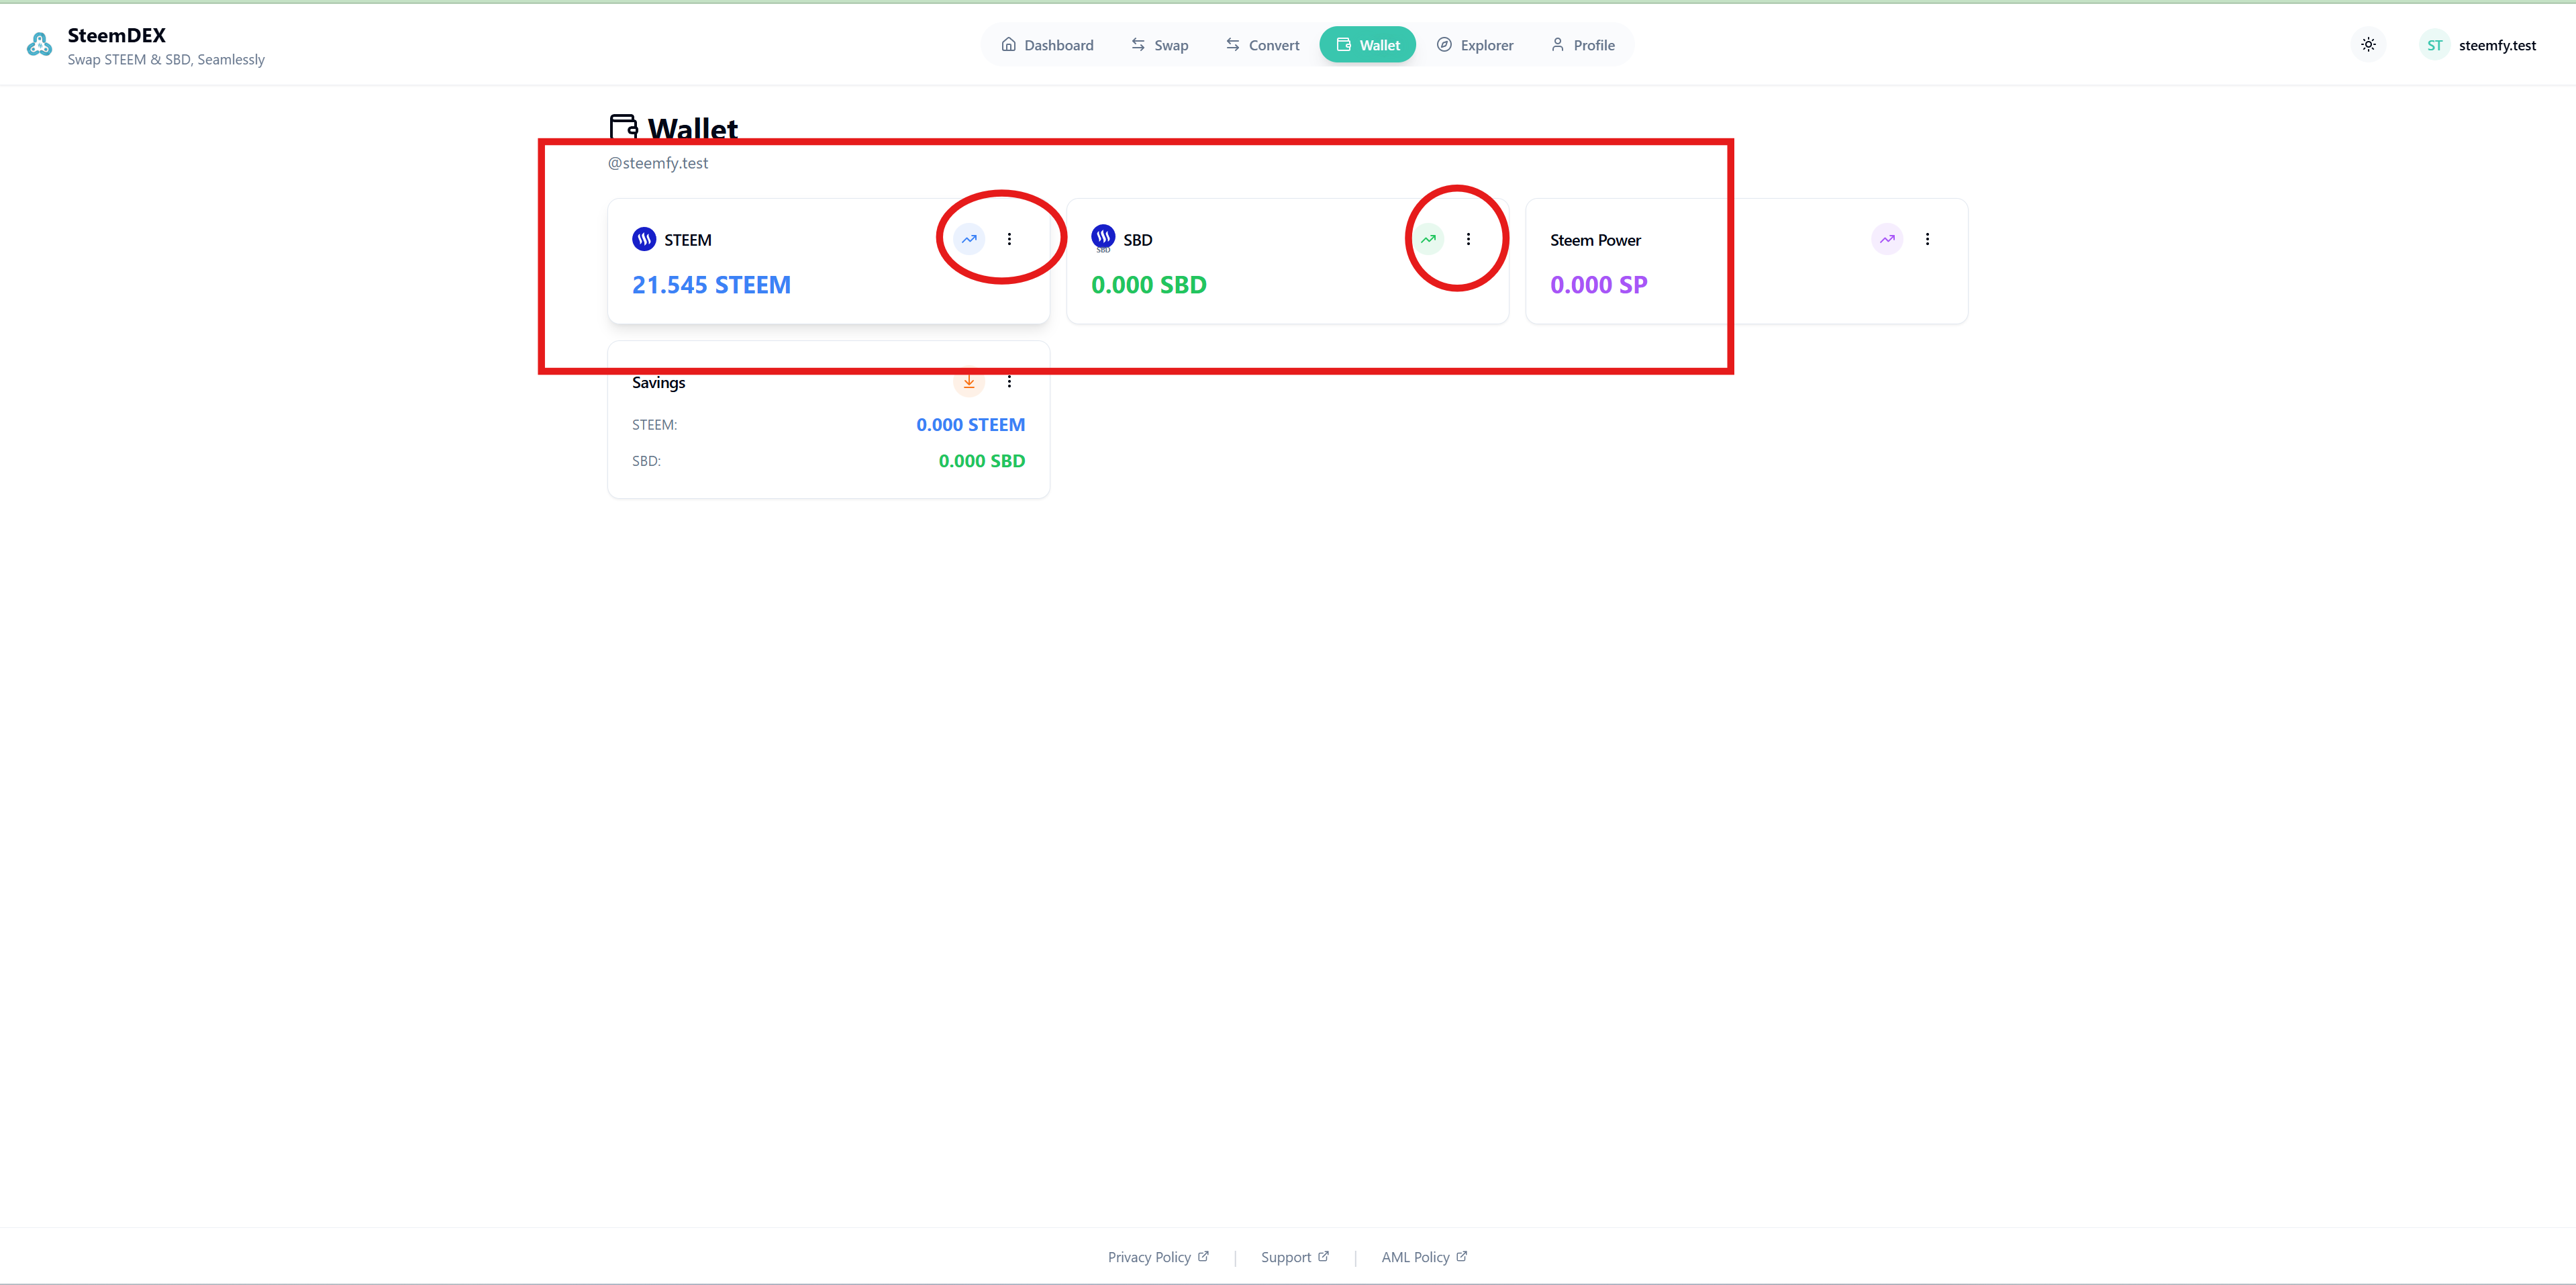Go to the Dashboard tab
2576x1285 pixels.
(x=1047, y=45)
